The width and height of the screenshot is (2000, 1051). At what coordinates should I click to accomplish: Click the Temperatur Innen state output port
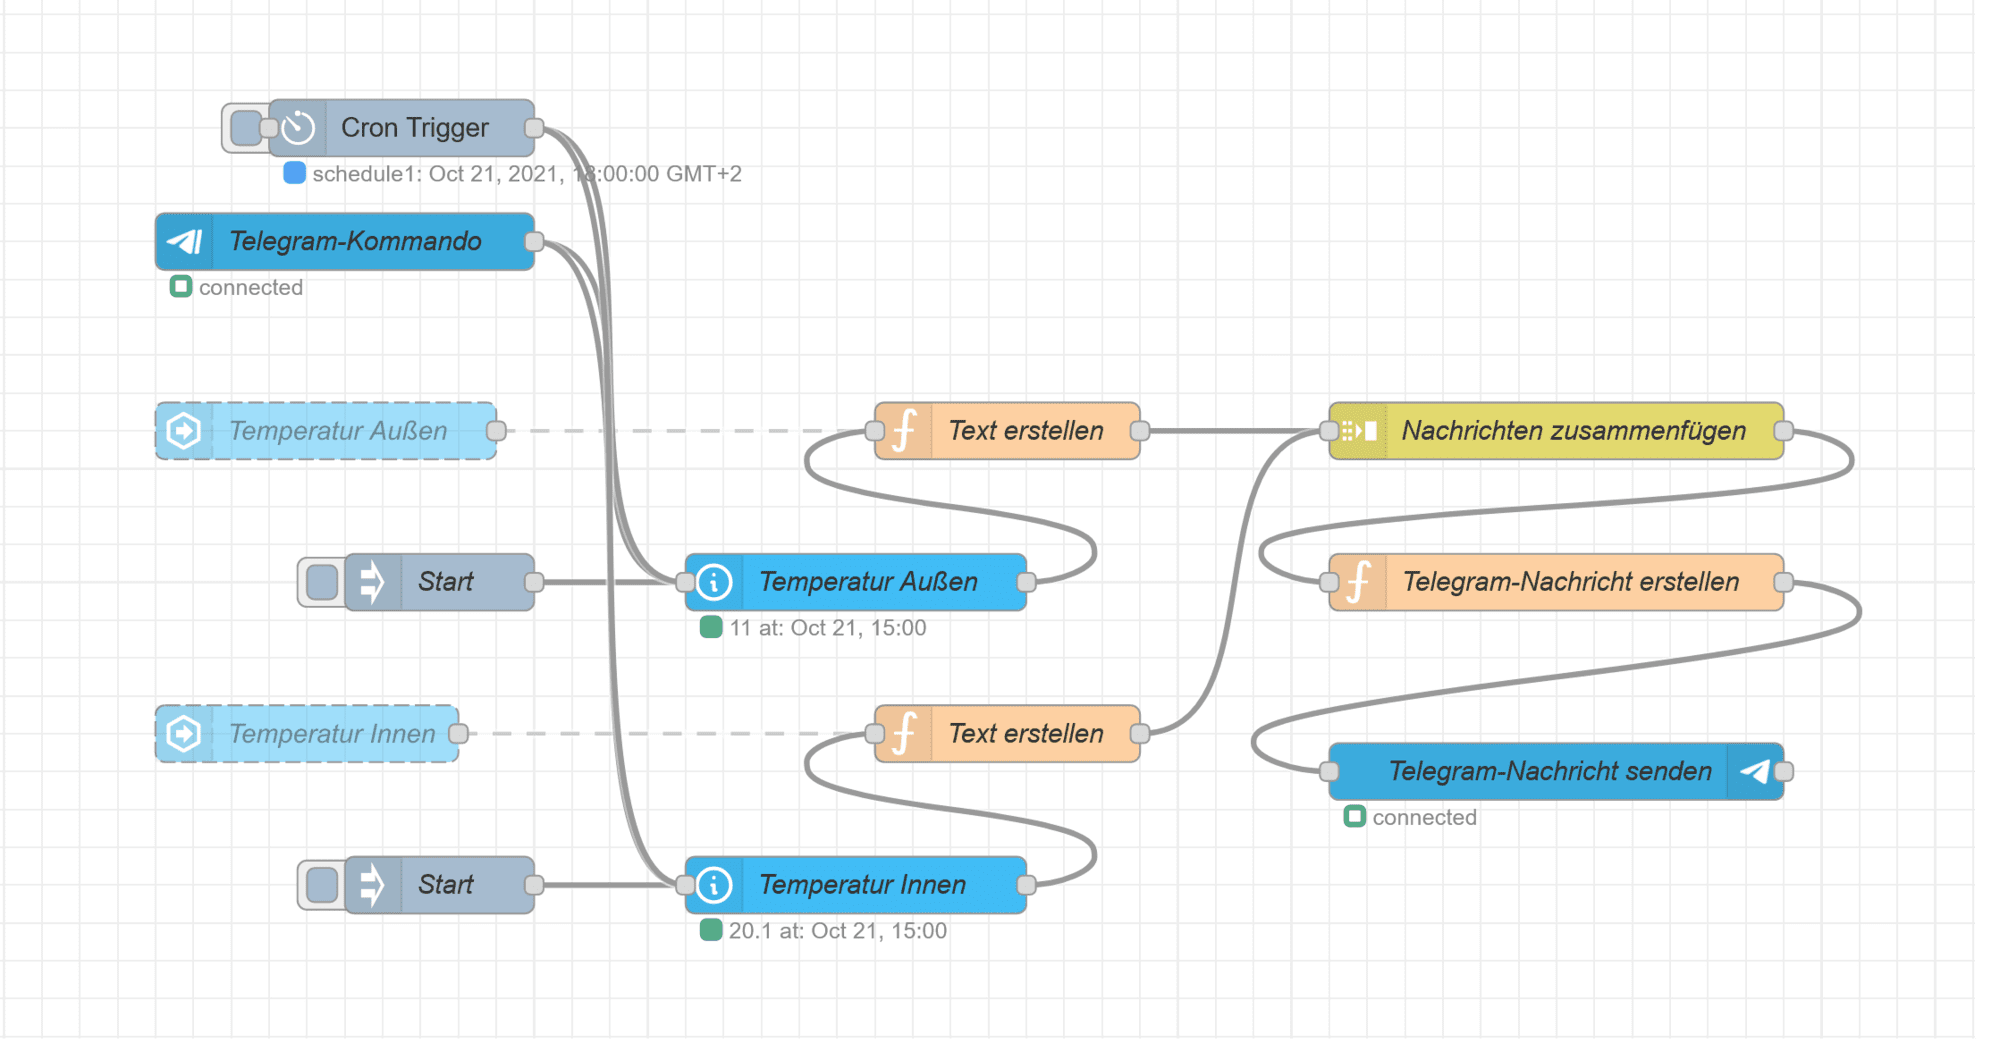coord(1026,885)
